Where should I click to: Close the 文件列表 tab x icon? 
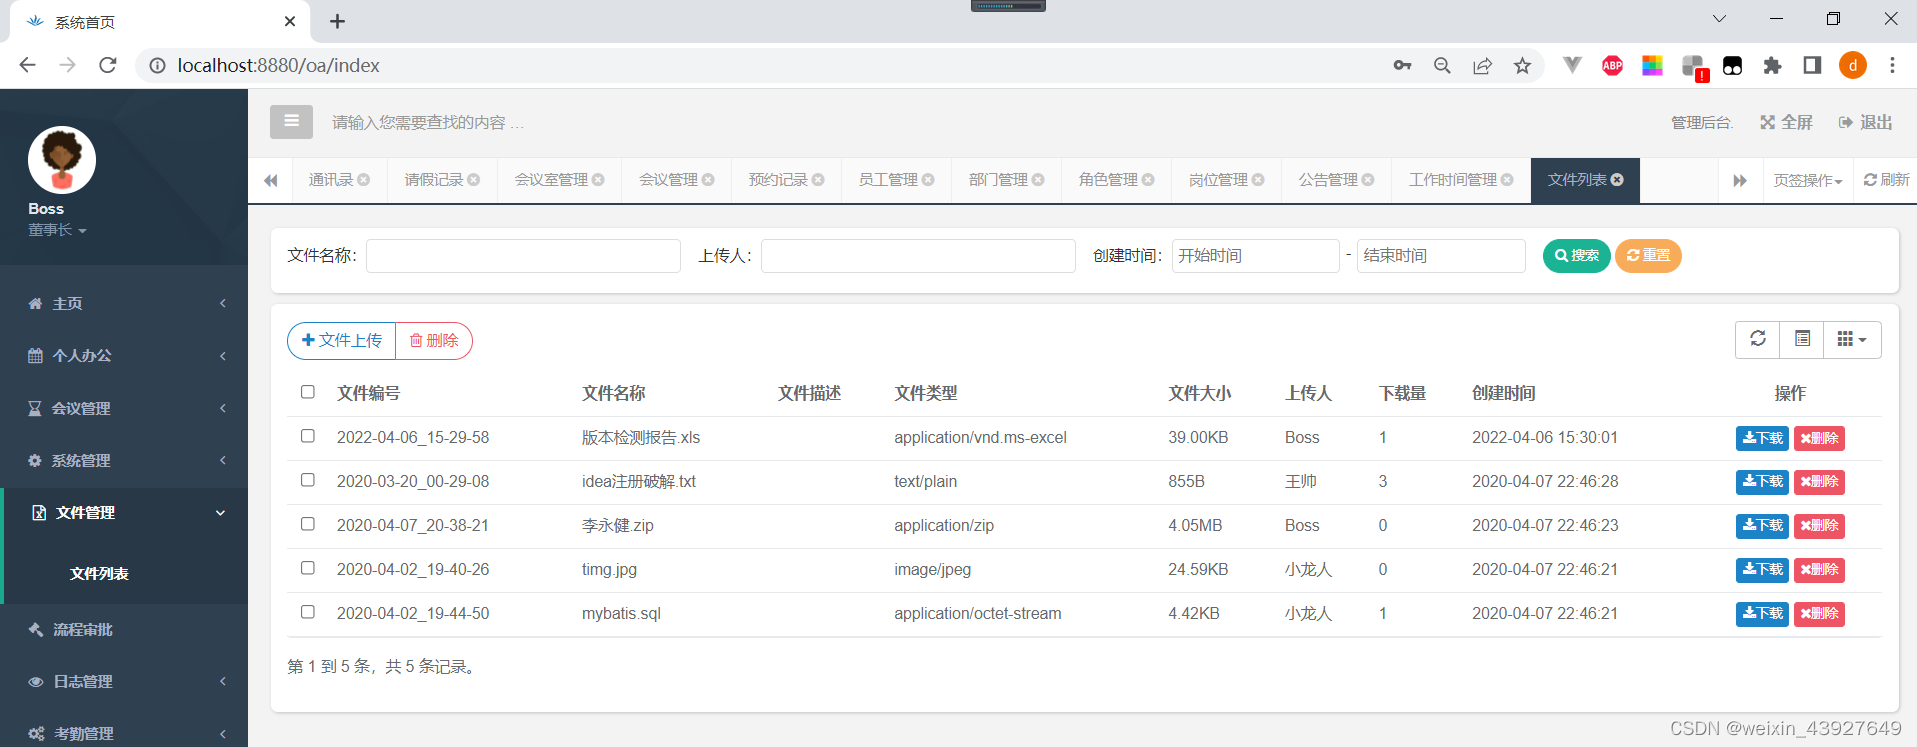coord(1617,180)
